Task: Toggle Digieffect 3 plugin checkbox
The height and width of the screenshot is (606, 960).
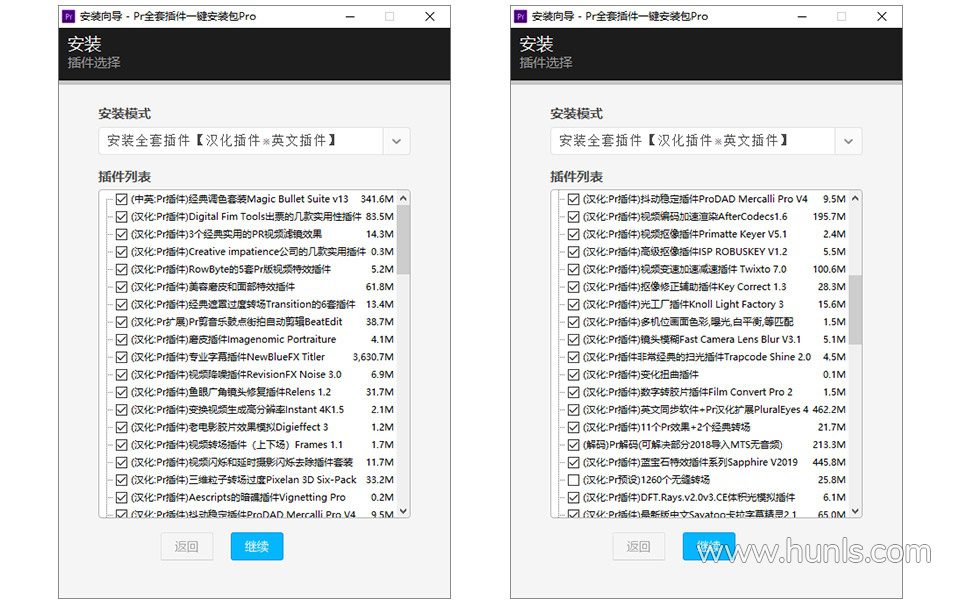Action: (121, 427)
